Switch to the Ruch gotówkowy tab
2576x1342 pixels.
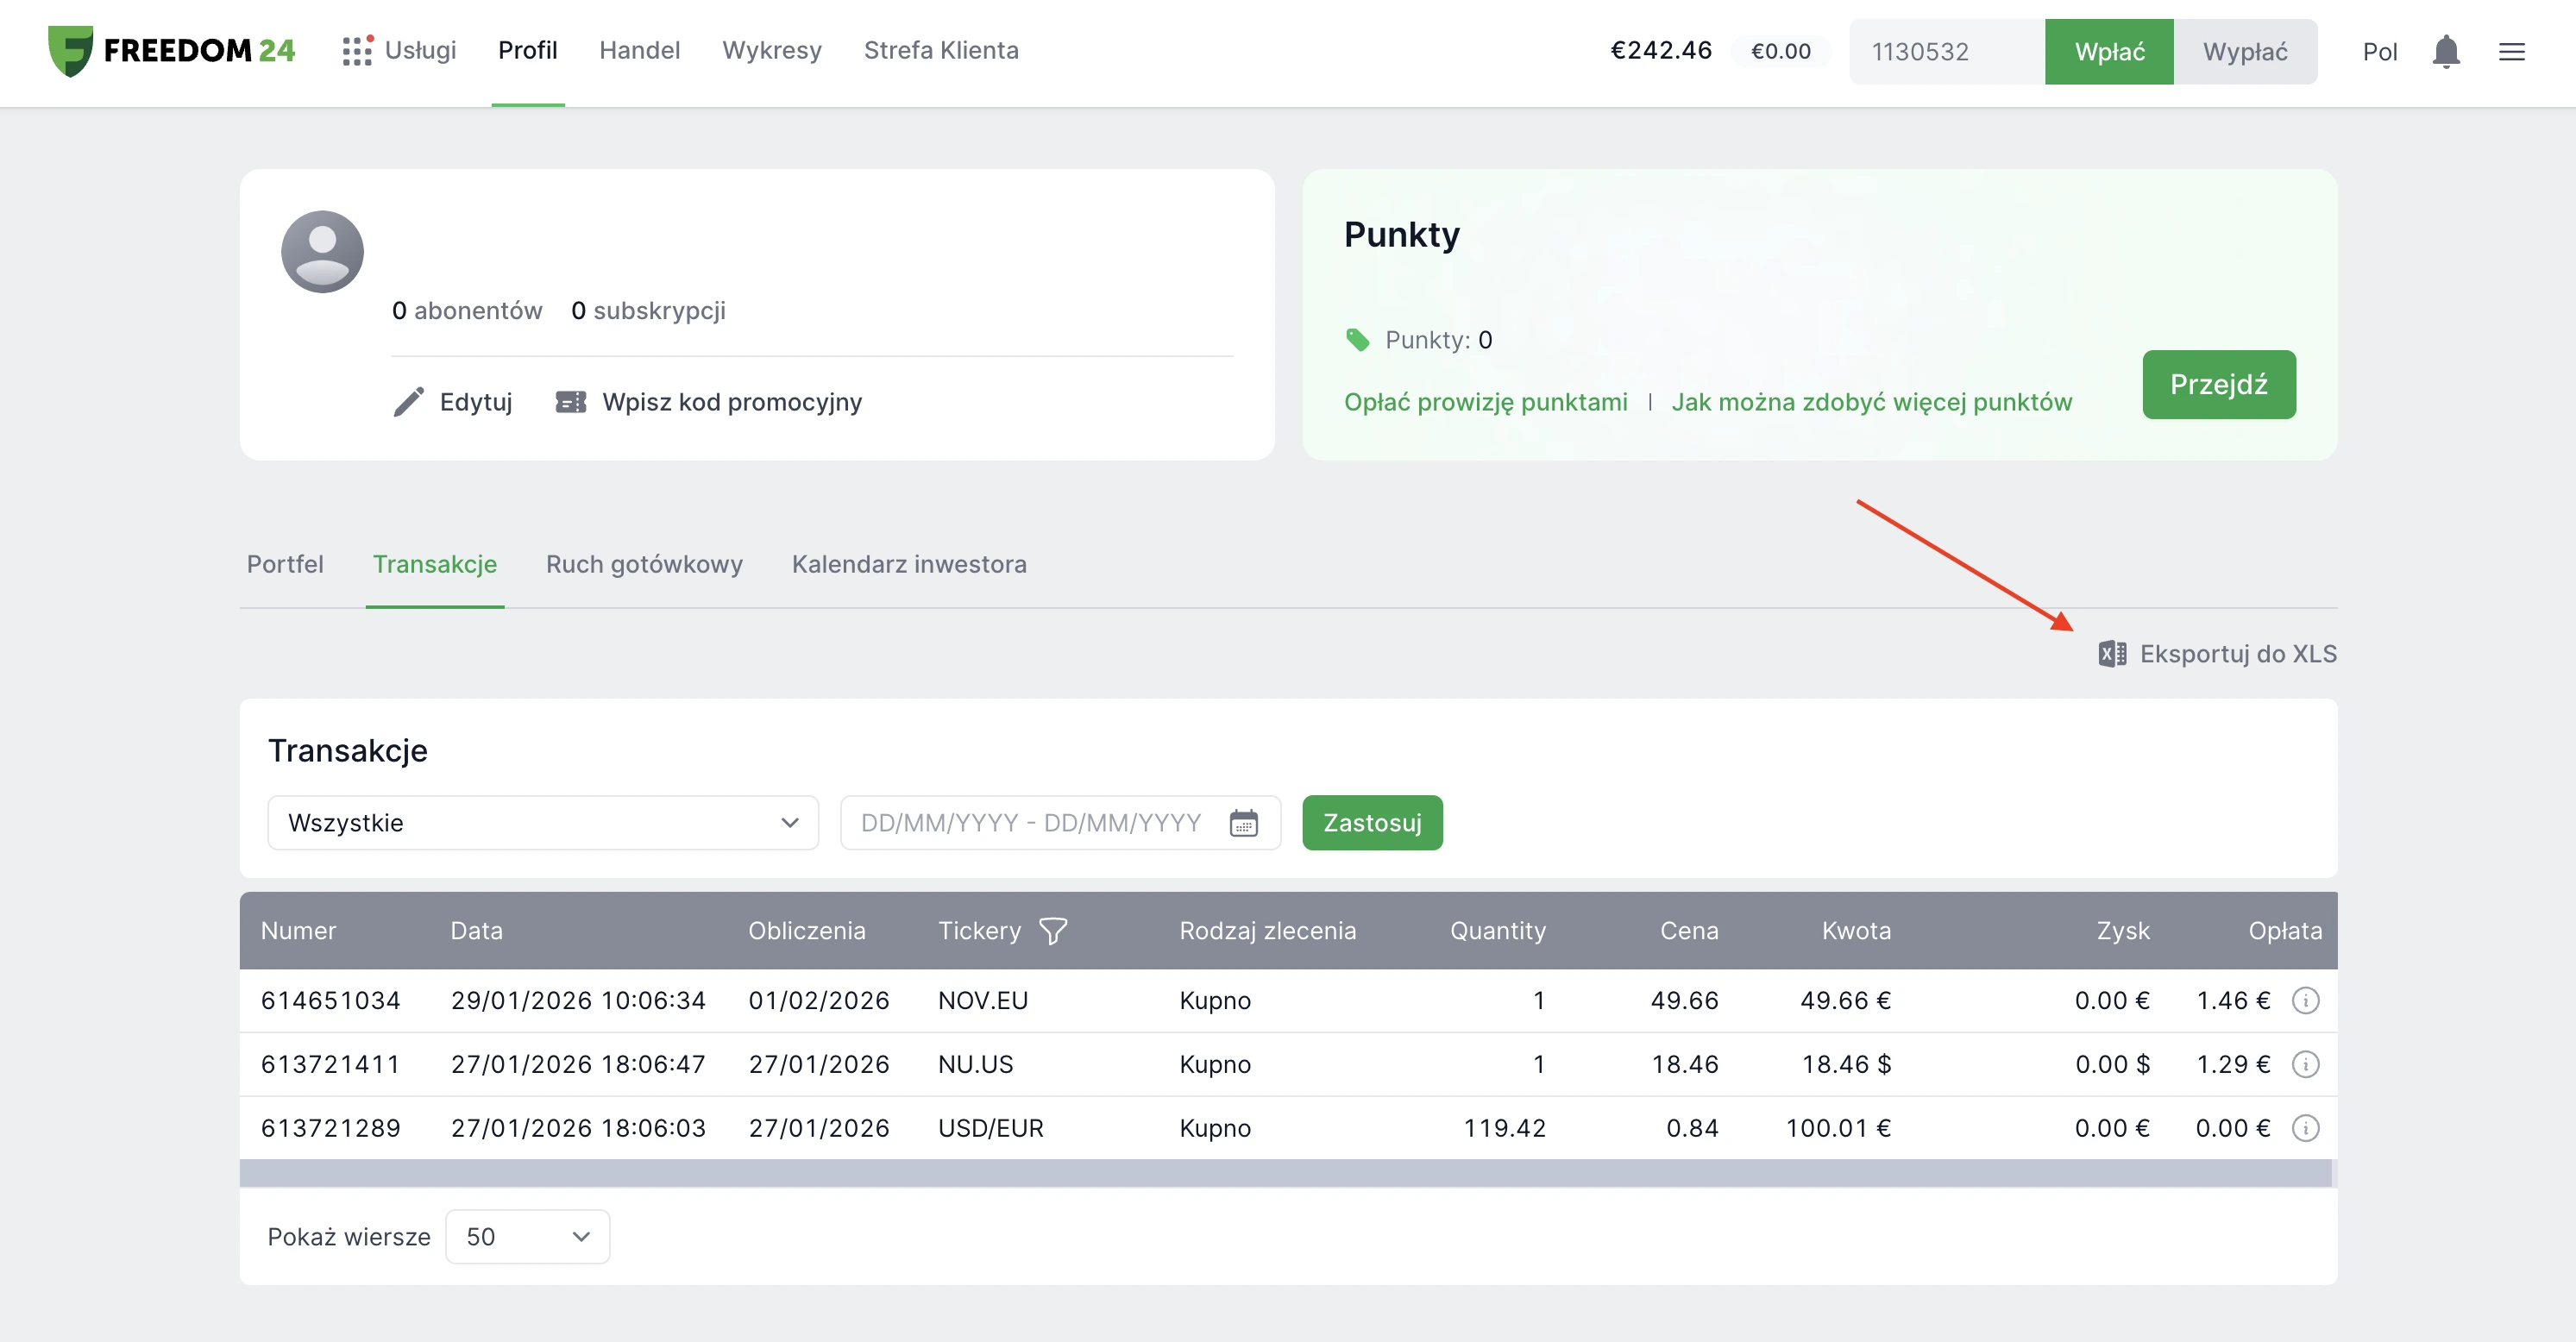[x=644, y=564]
